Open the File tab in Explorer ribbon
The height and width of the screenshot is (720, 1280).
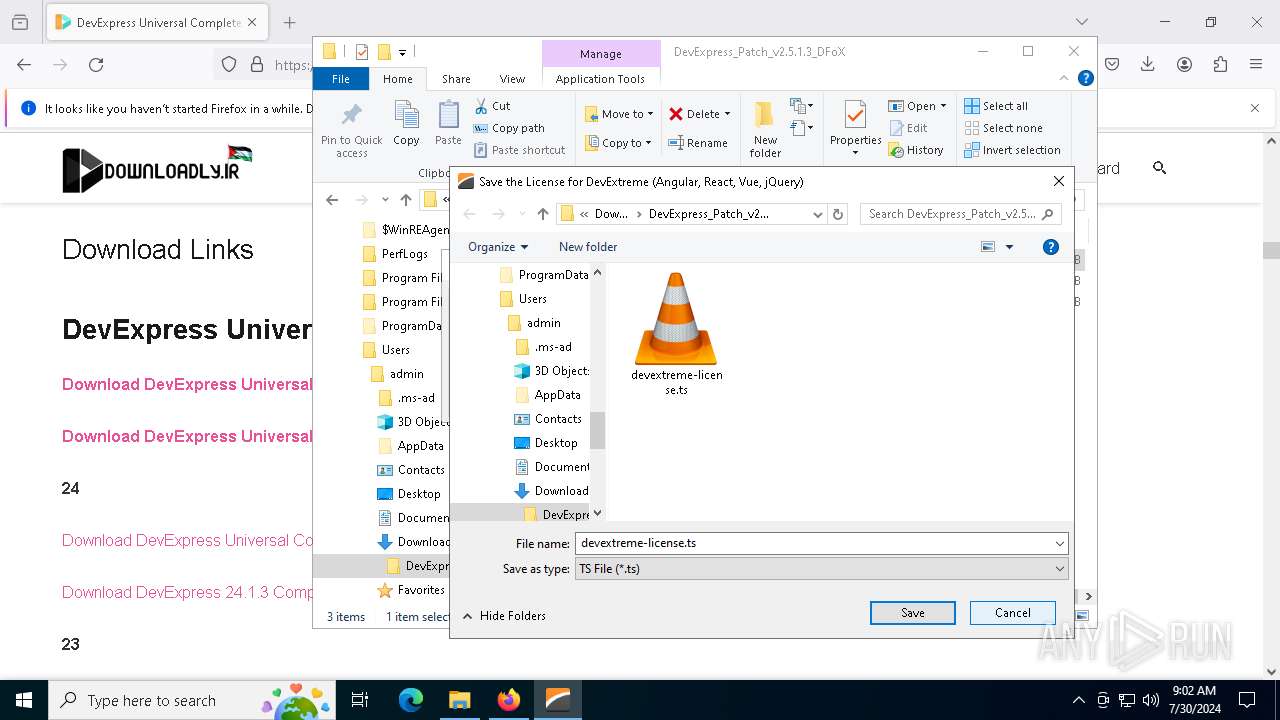pos(341,79)
